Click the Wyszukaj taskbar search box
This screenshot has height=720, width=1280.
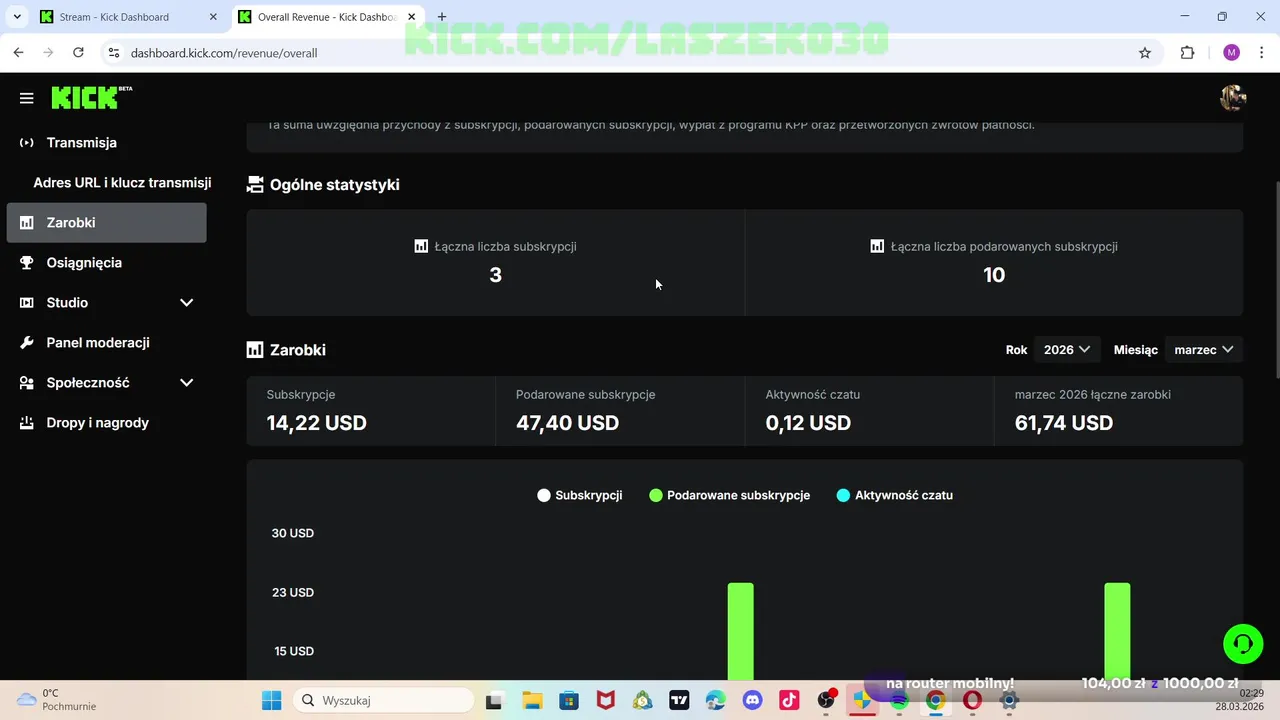384,700
